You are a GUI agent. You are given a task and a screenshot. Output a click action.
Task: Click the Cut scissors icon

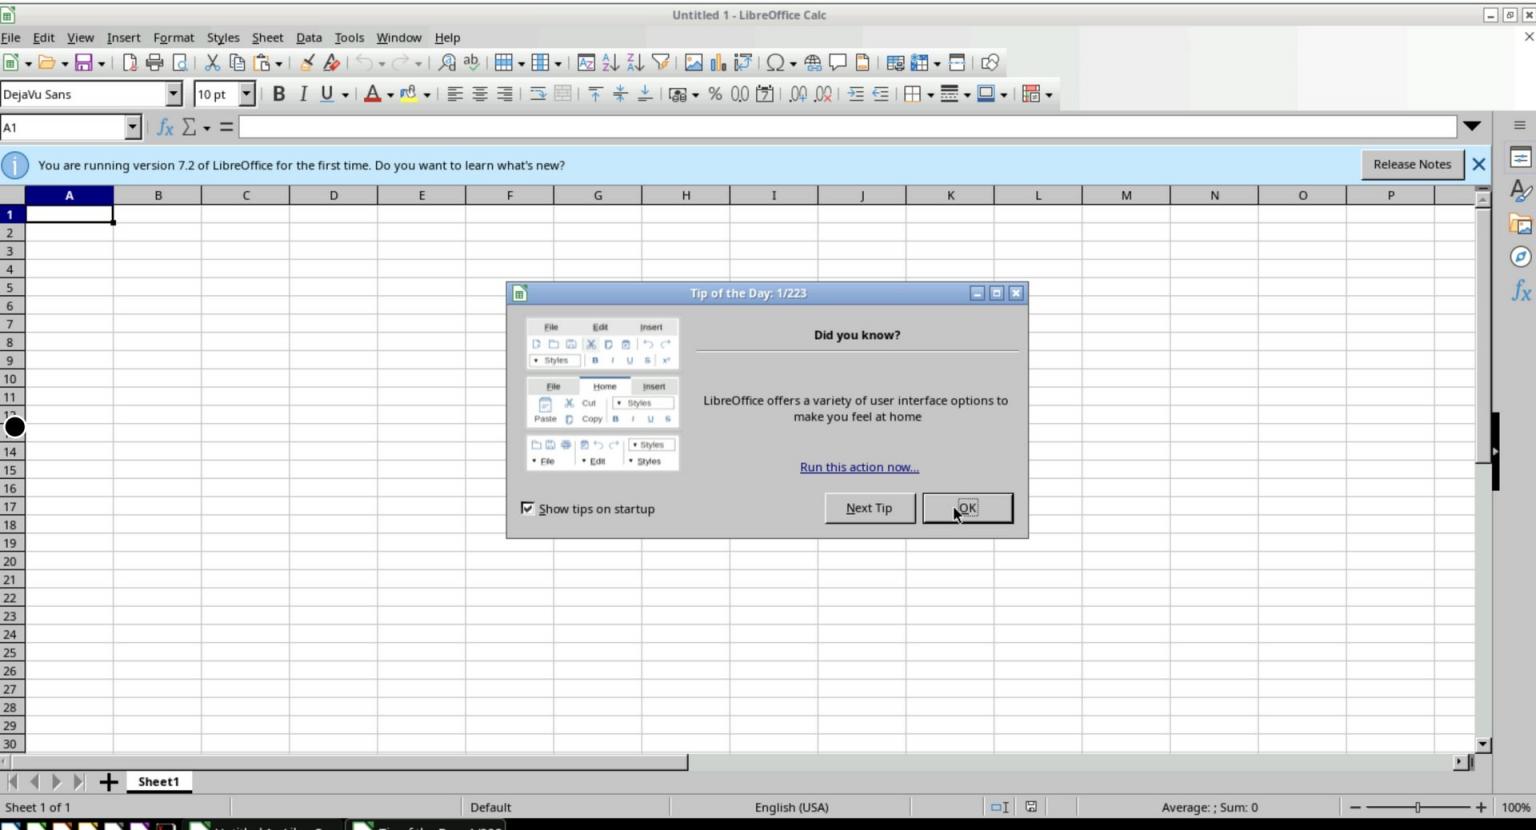tap(212, 63)
